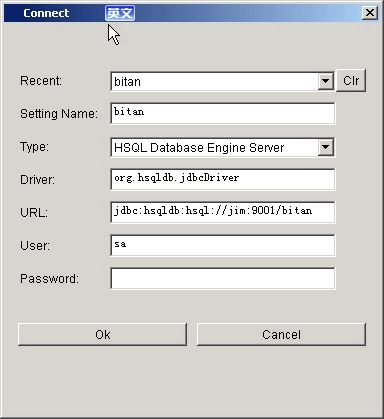The height and width of the screenshot is (419, 384).
Task: Click the Password: label
Action: [x=49, y=278]
